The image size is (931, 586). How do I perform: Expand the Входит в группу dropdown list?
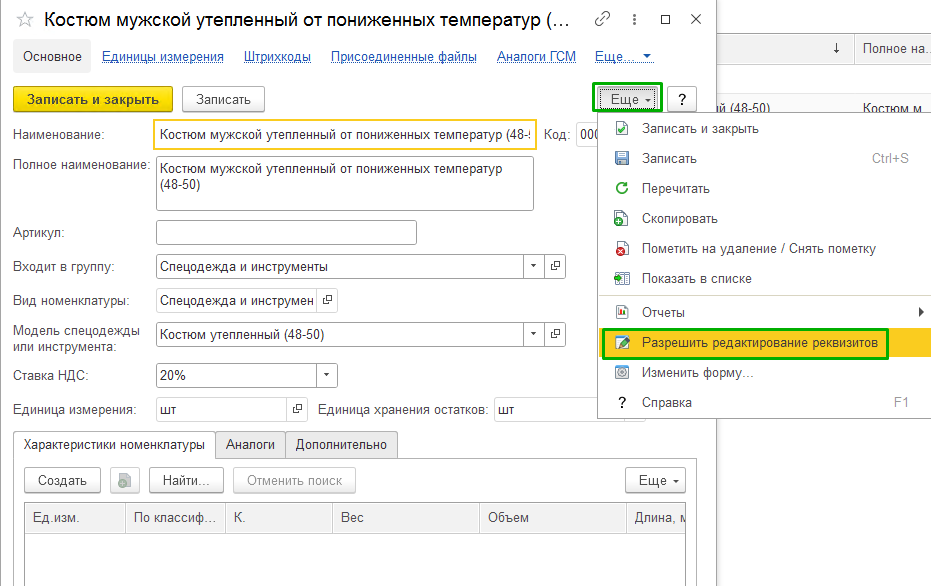coord(534,267)
